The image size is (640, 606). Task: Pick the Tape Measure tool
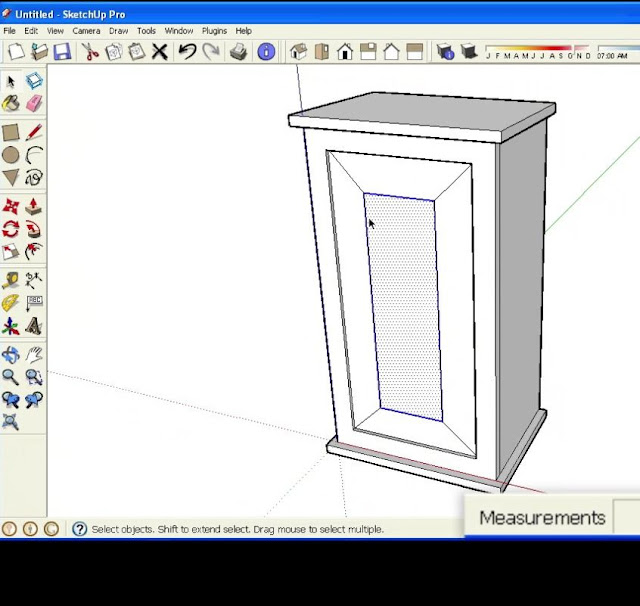(x=11, y=281)
